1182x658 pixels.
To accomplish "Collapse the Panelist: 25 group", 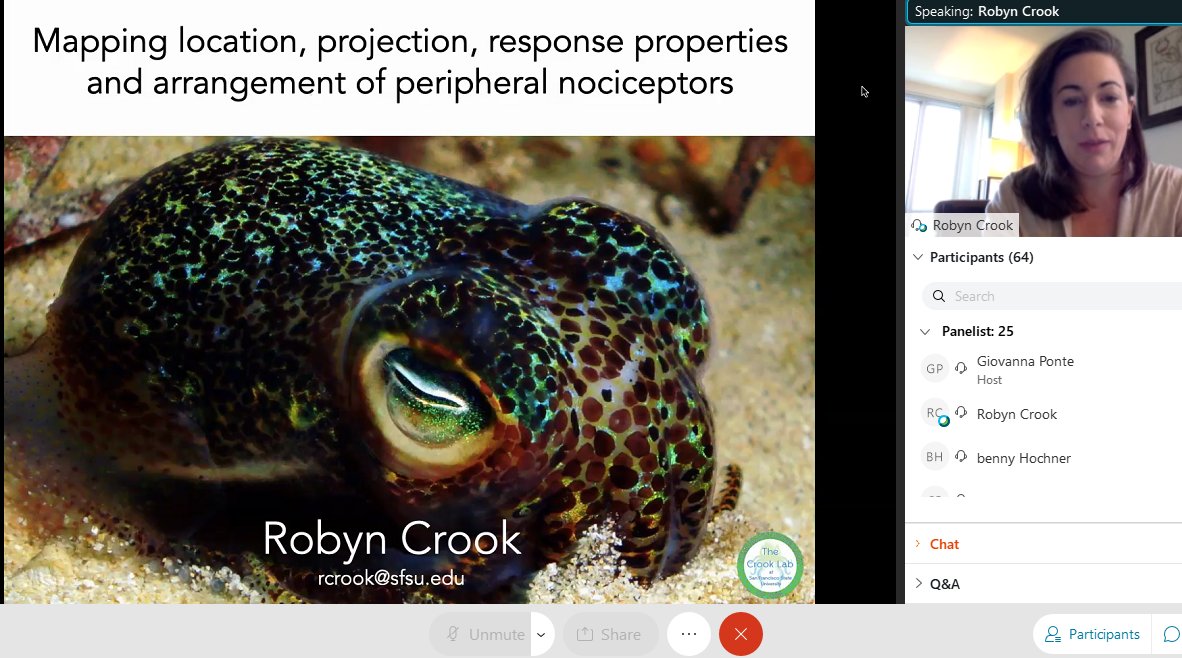I will [925, 332].
